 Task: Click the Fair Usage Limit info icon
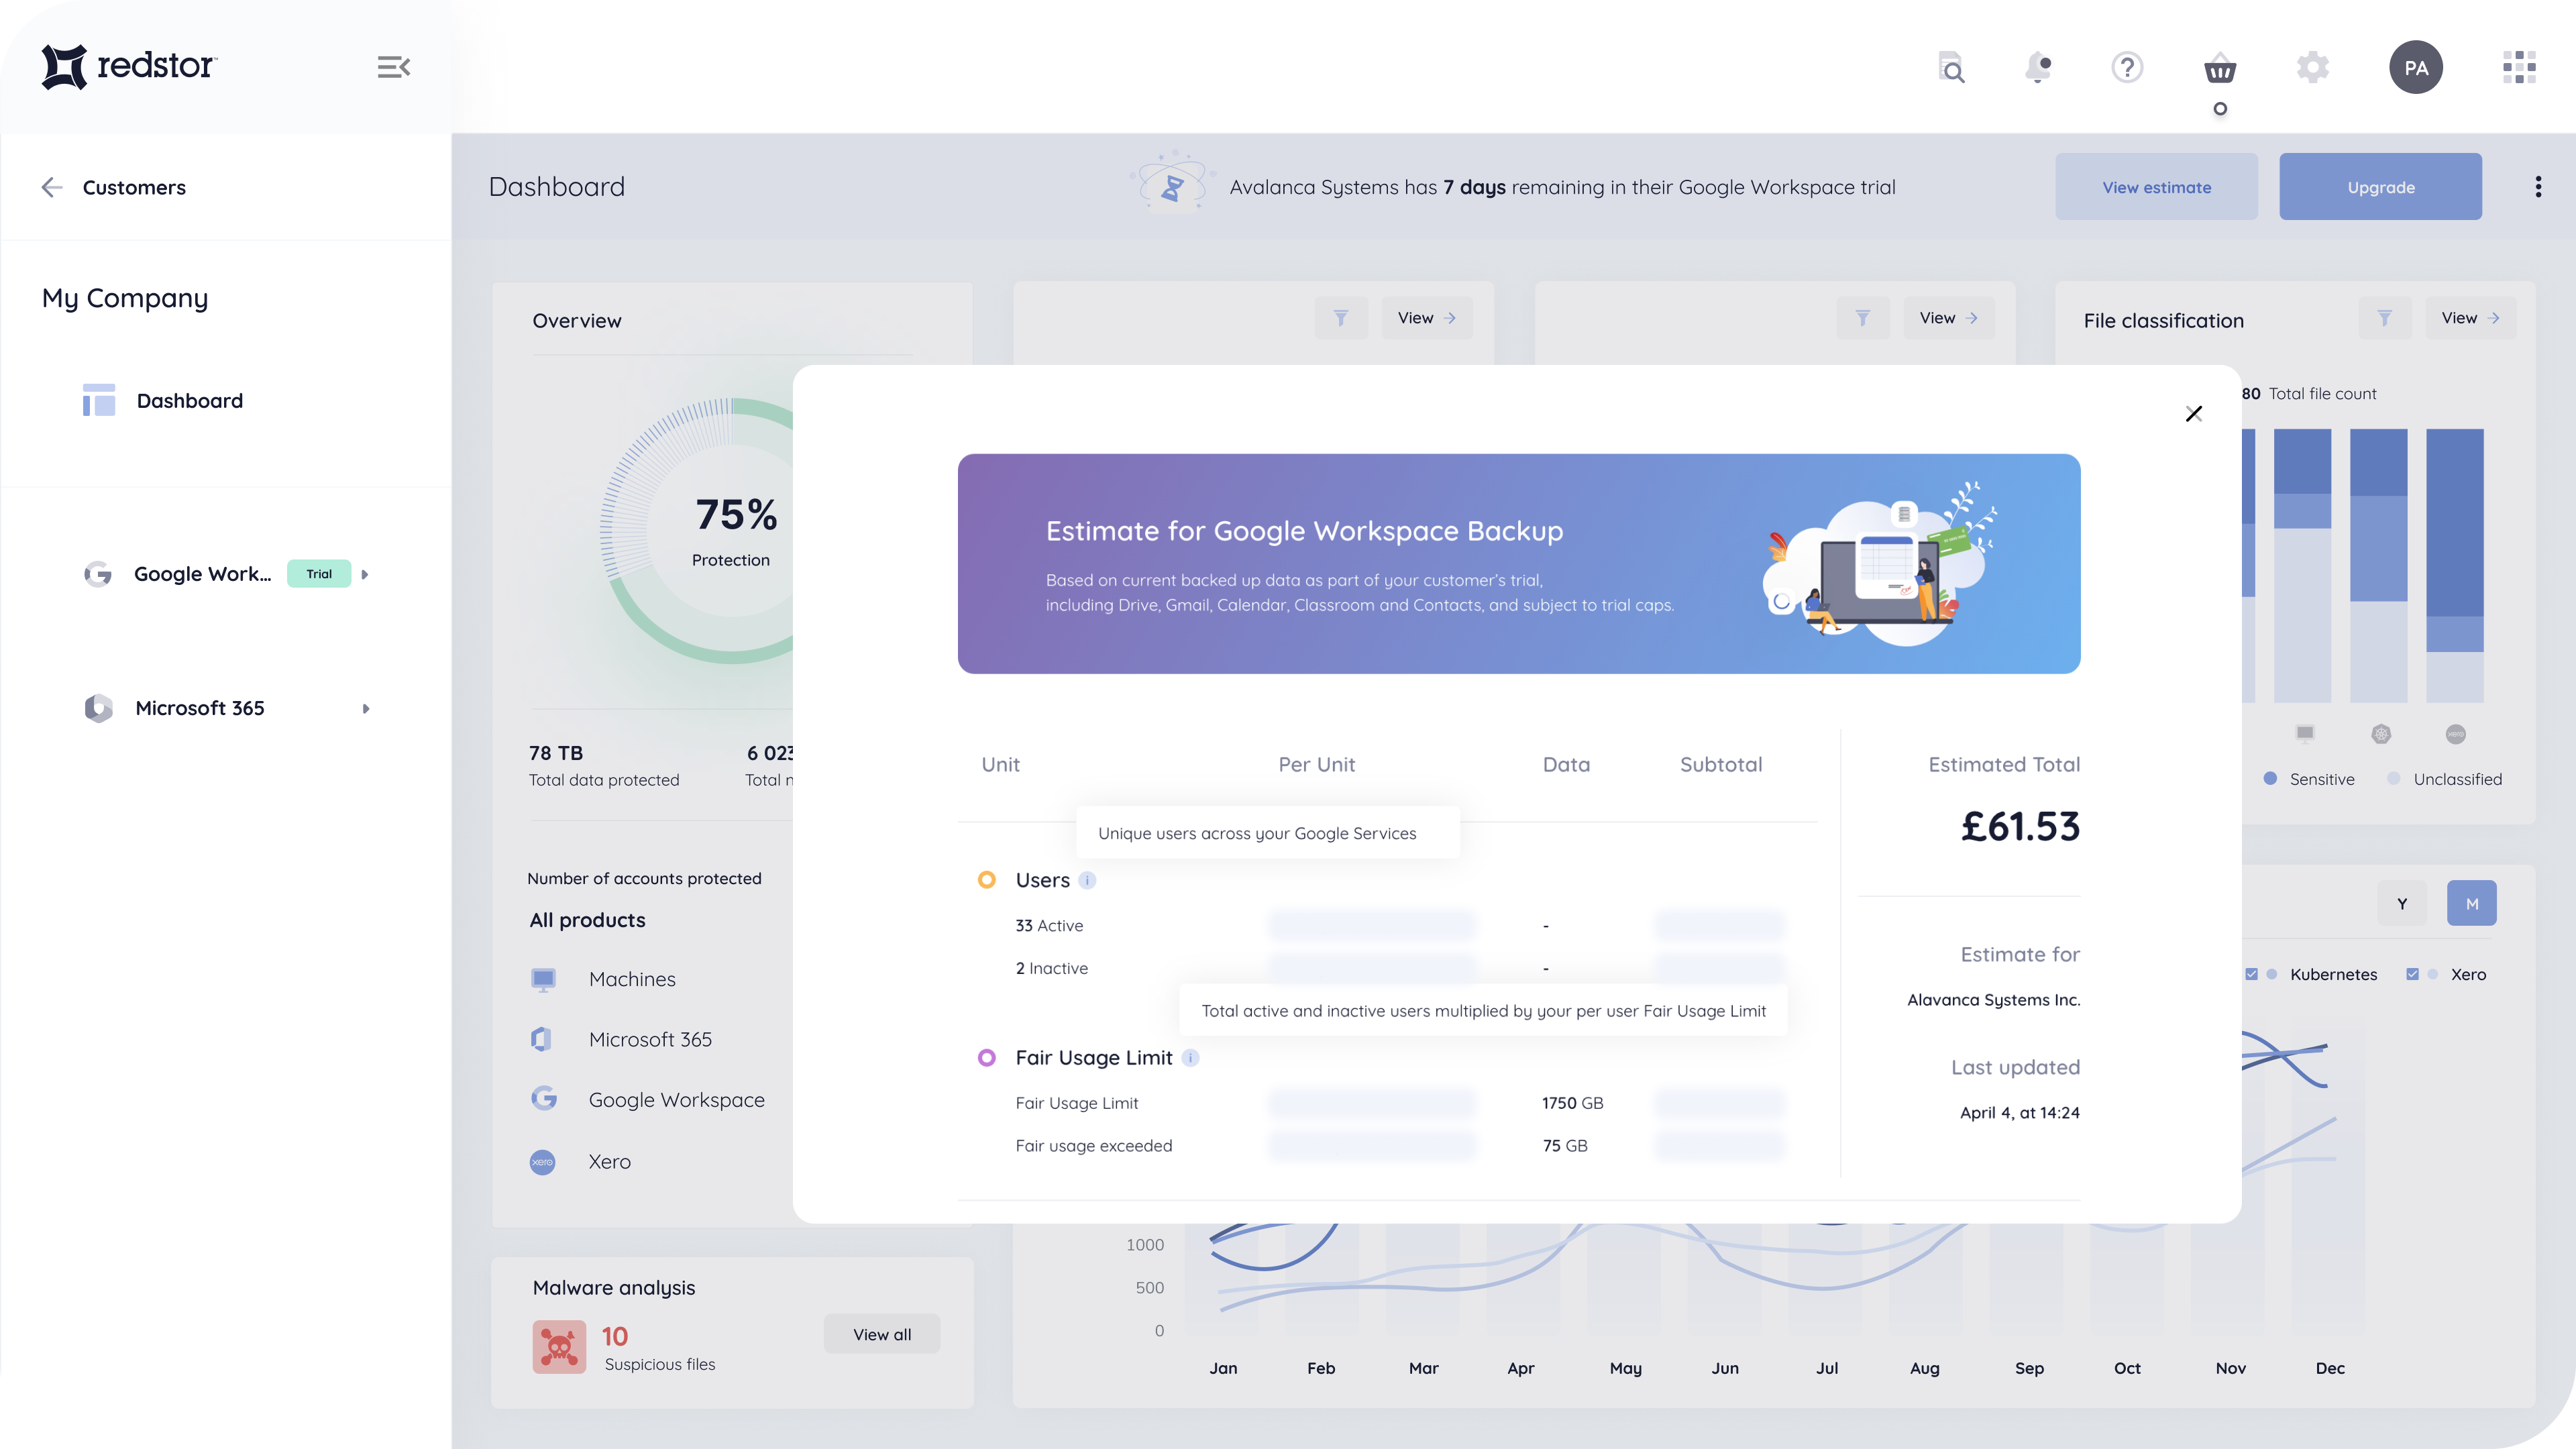(1190, 1058)
